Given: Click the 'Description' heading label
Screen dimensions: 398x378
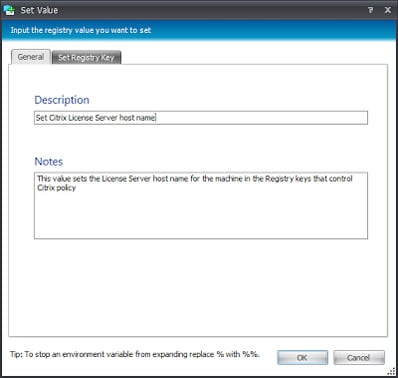Looking at the screenshot, I should [62, 100].
